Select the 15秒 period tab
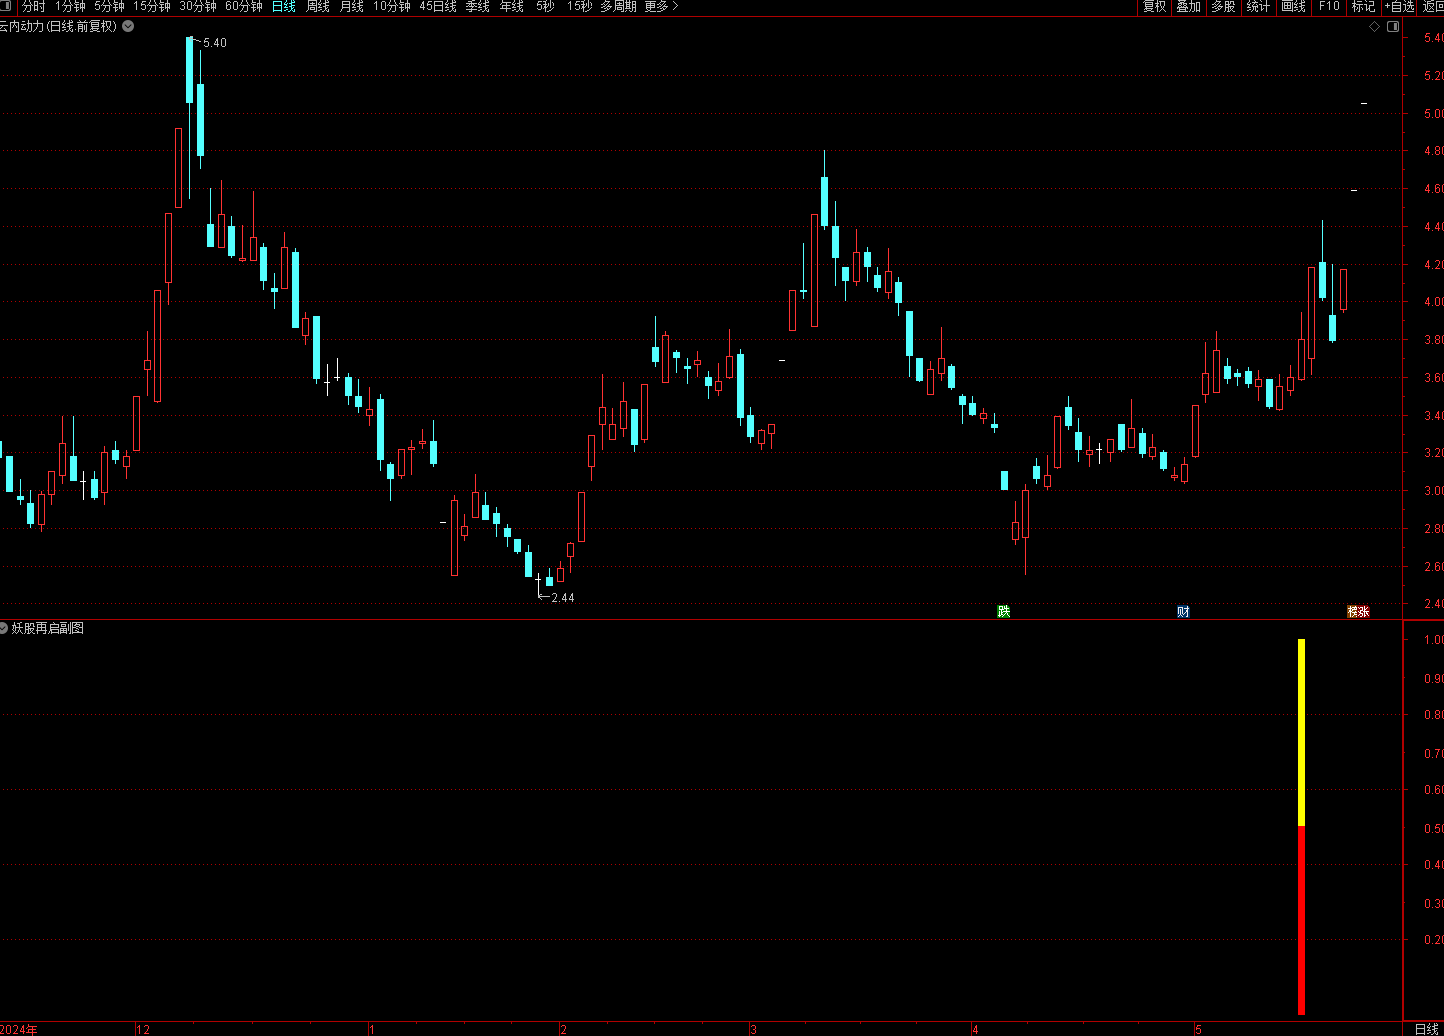Screen dimensions: 1444x1036 coord(578,7)
